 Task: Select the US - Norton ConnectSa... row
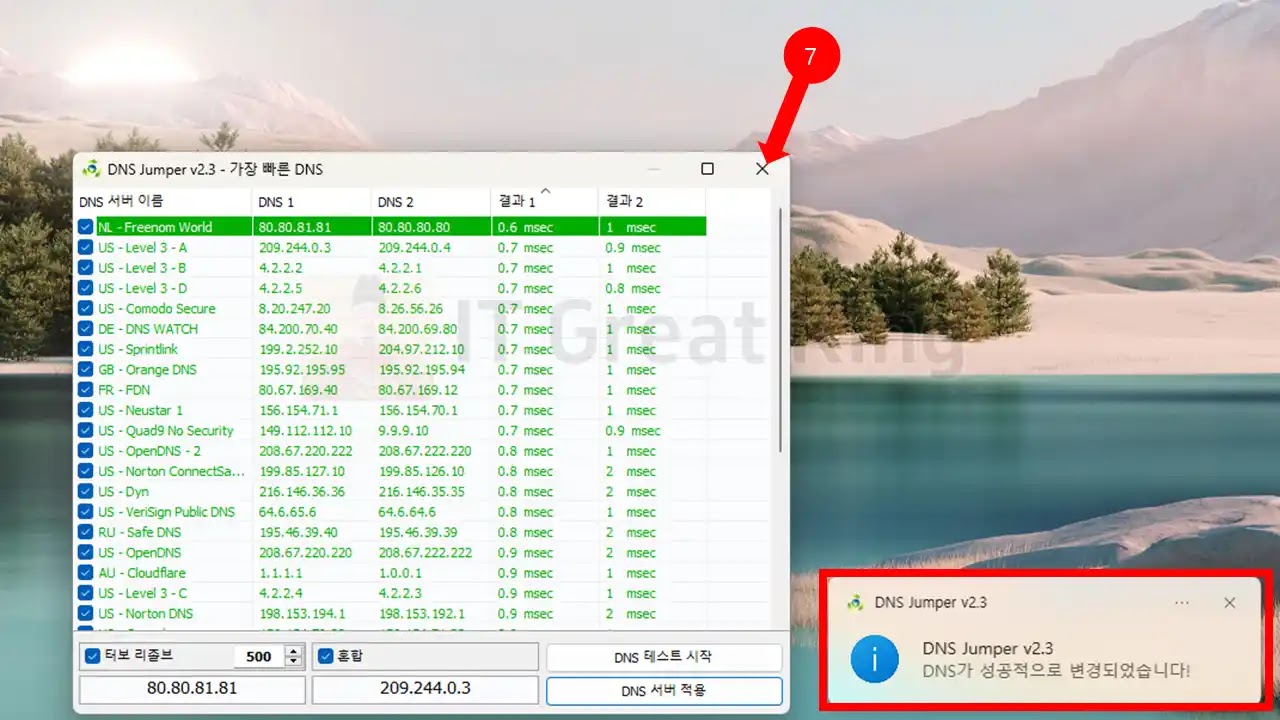tap(391, 471)
